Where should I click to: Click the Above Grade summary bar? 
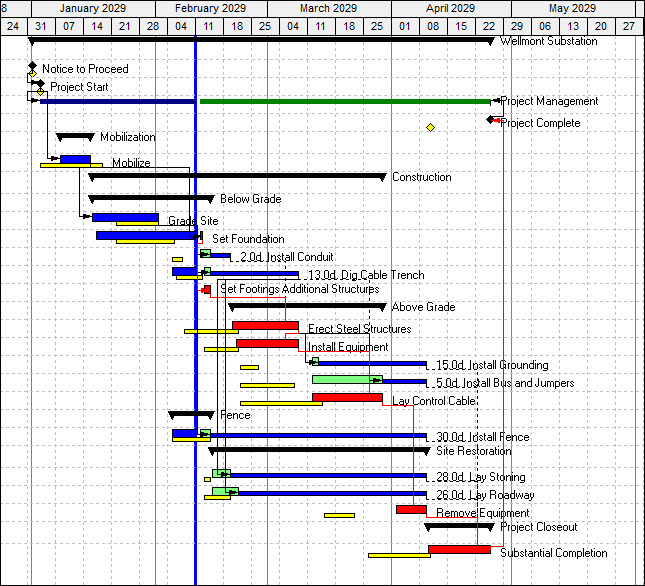pyautogui.click(x=306, y=306)
